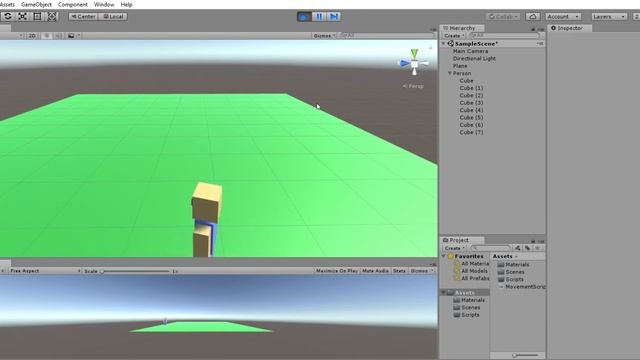Open the Free Aspect dropdown
Viewport: 640px width, 360px height.
coord(44,271)
